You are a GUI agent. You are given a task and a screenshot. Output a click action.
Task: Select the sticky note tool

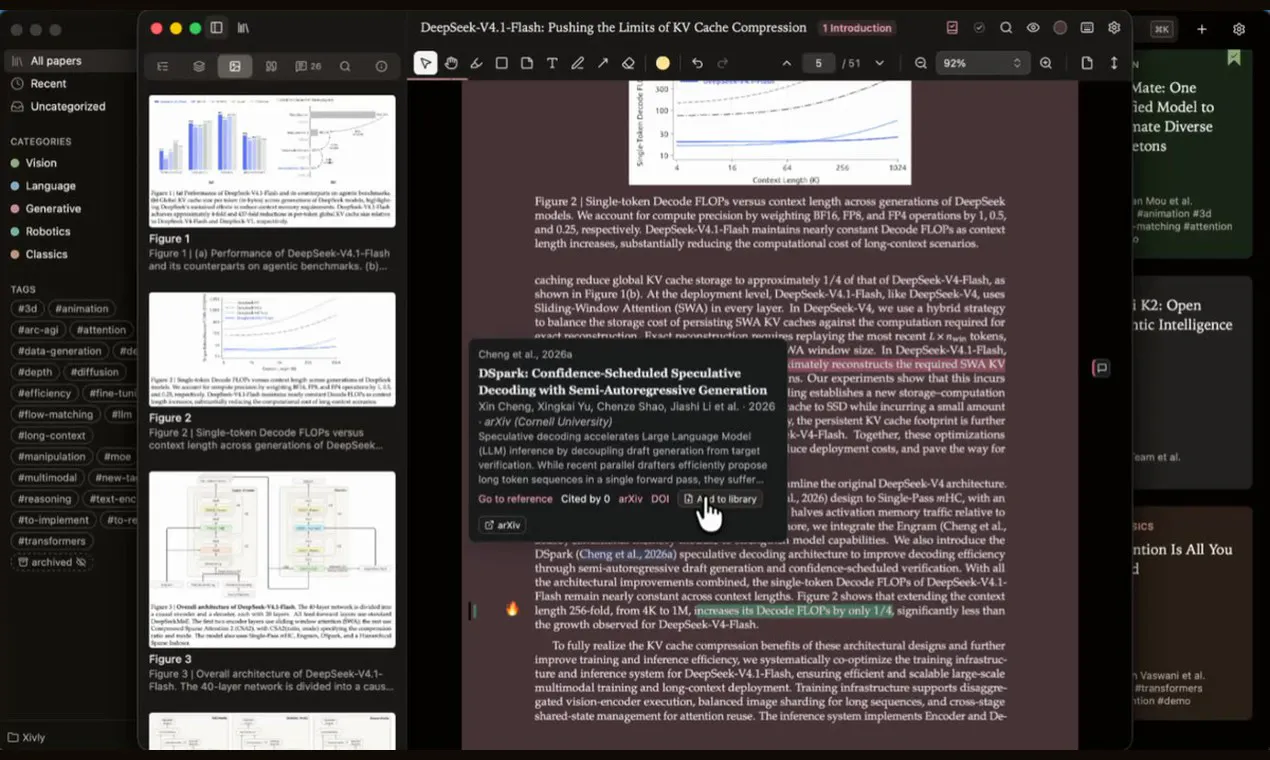click(x=526, y=63)
